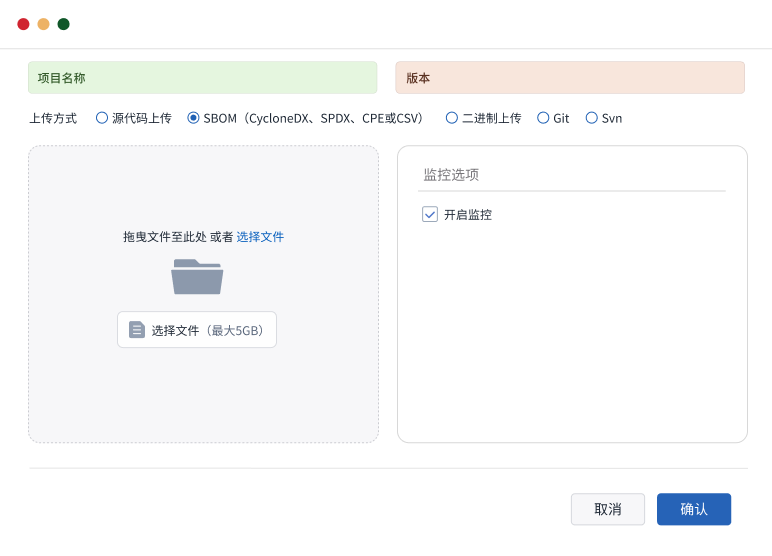Click the 拖曳文件至此处 drop zone text
This screenshot has width=772, height=556.
coord(164,237)
